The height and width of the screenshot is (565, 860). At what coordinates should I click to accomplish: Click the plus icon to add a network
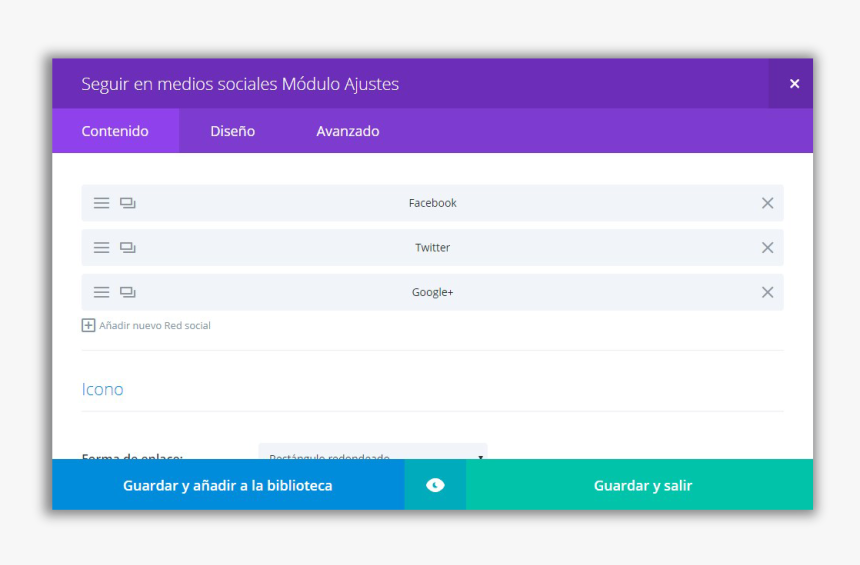pyautogui.click(x=88, y=325)
